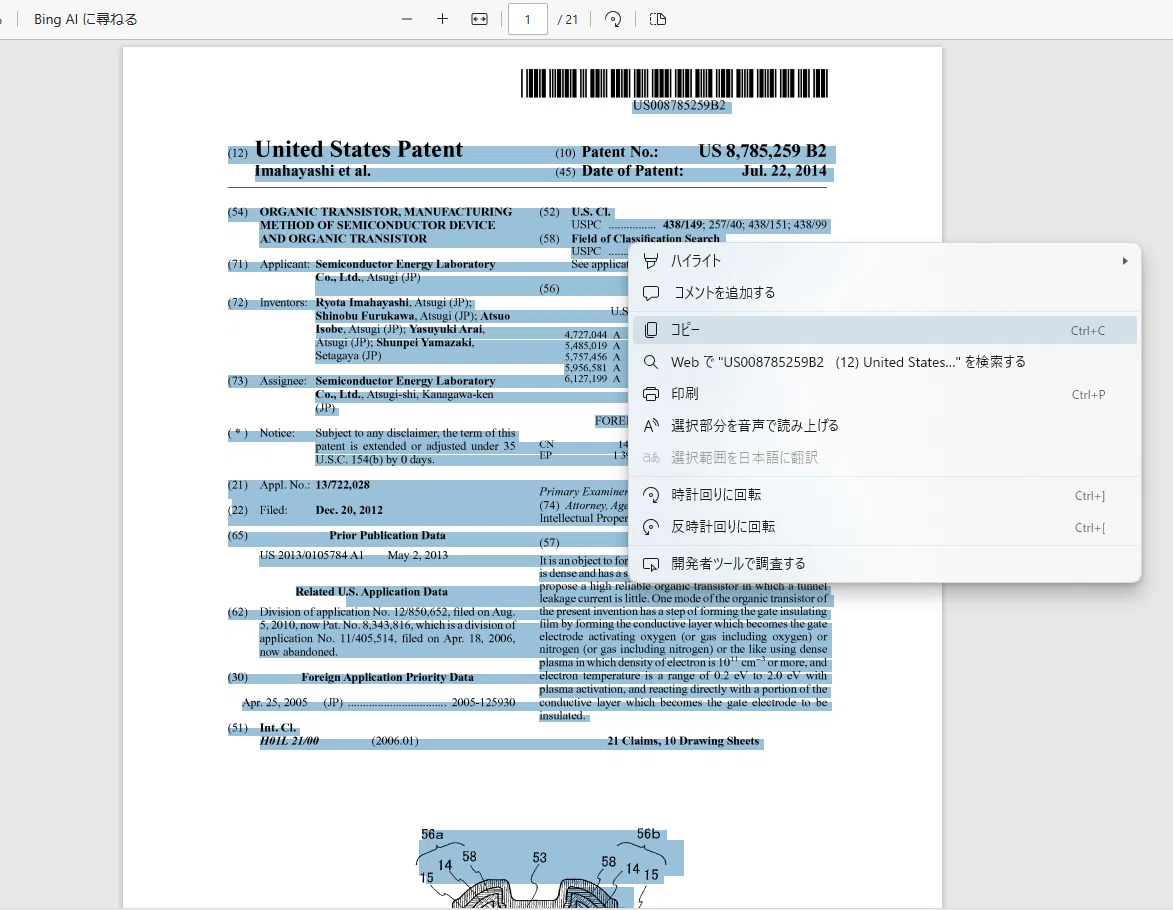This screenshot has height=910, width=1173.
Task: Select 印刷 from context menu
Action: click(x=885, y=394)
